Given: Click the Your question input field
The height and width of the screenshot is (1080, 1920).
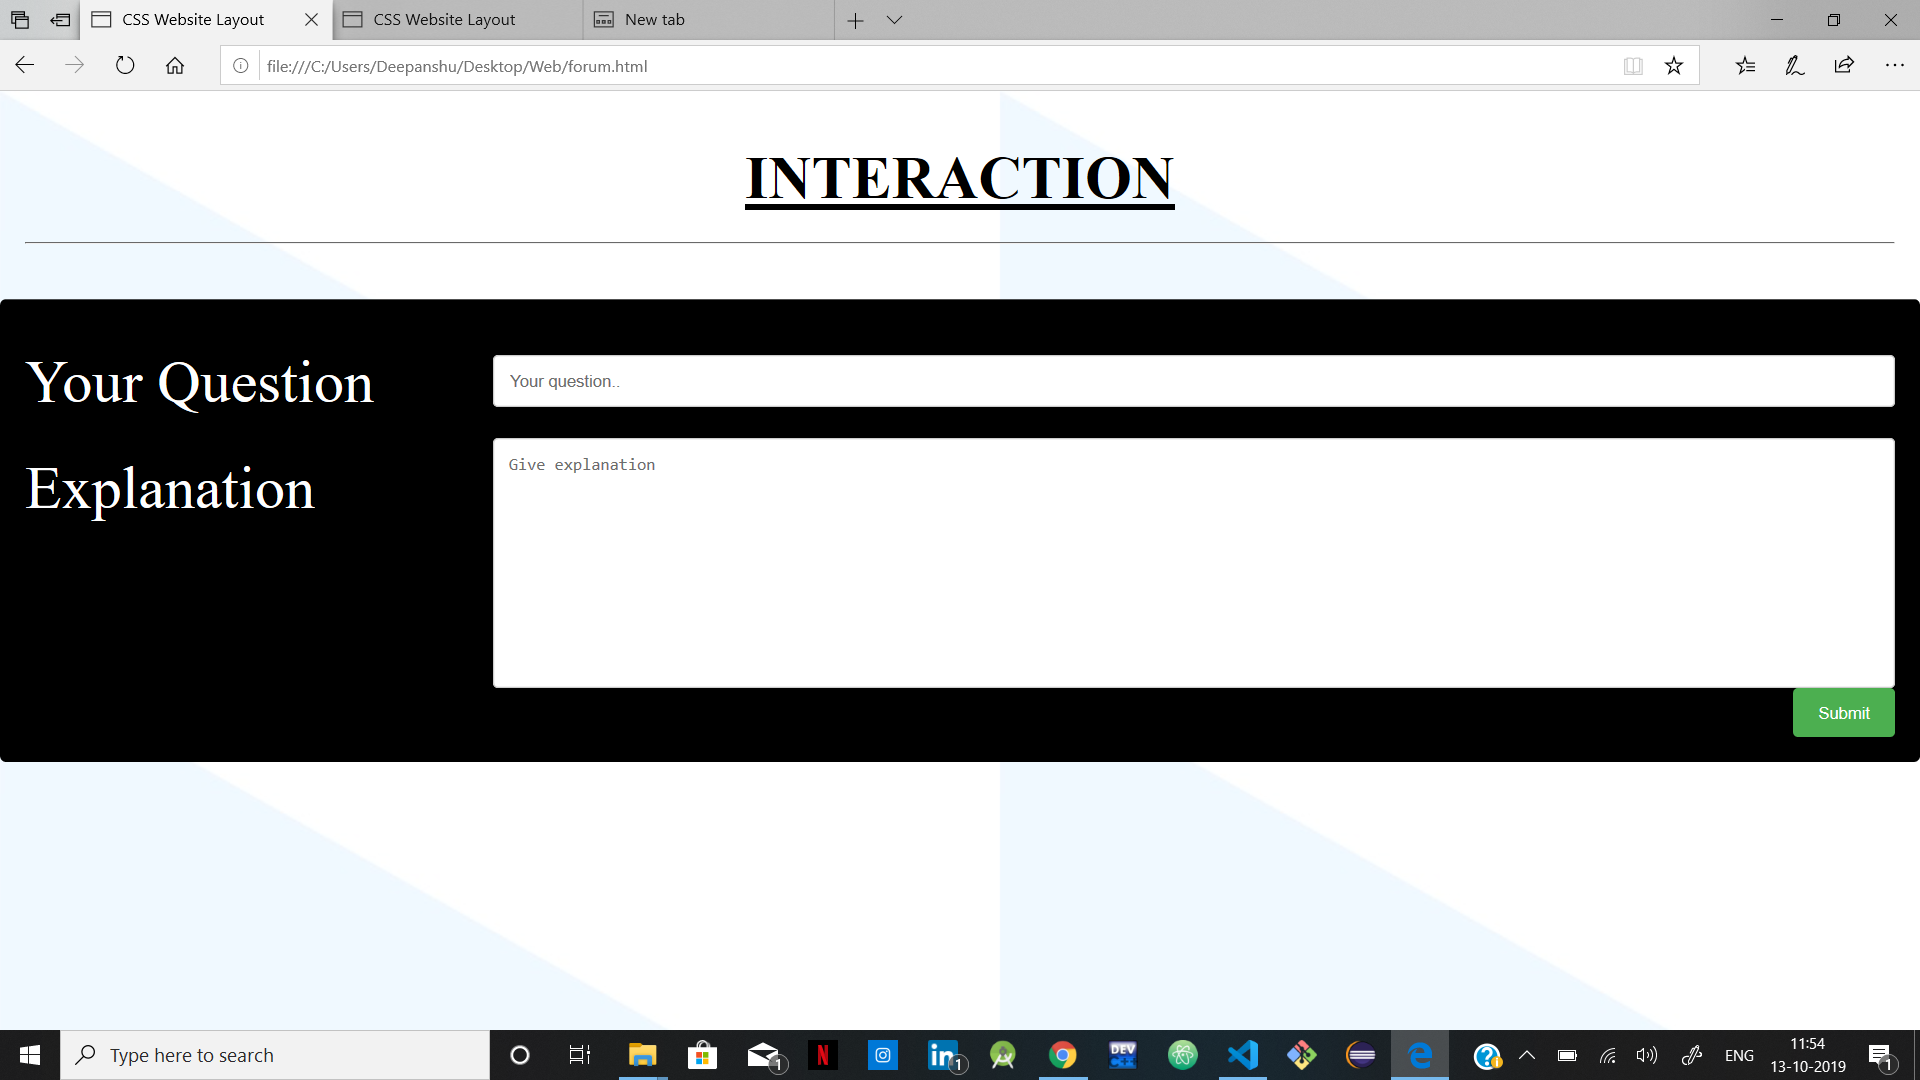Looking at the screenshot, I should 1193,381.
